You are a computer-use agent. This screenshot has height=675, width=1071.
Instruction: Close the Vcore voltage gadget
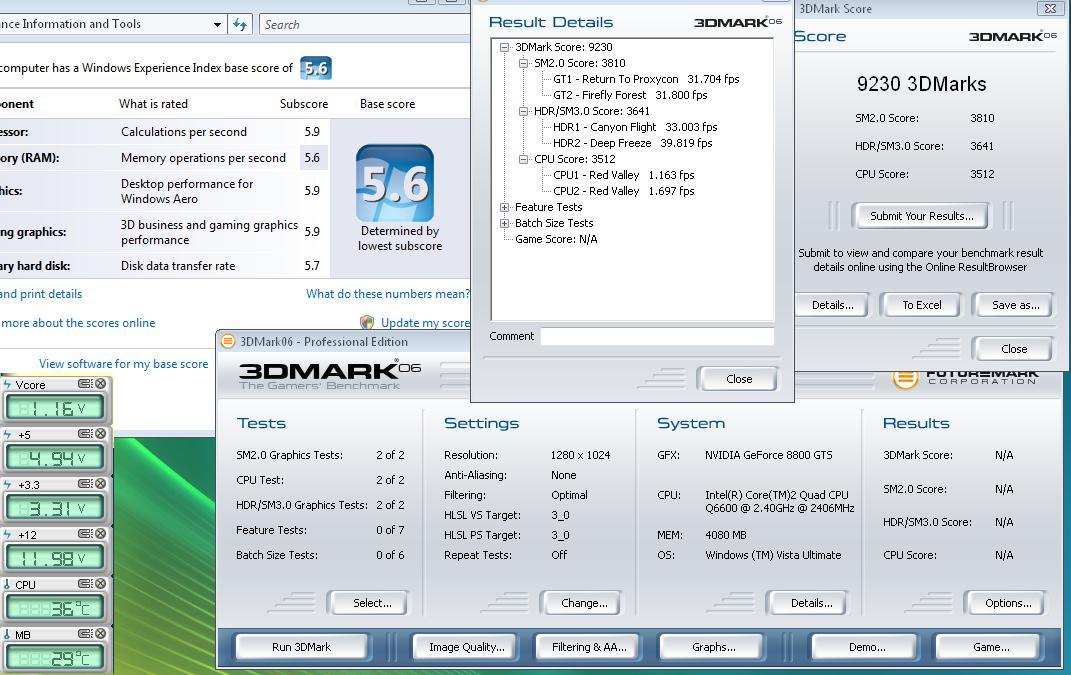(100, 384)
